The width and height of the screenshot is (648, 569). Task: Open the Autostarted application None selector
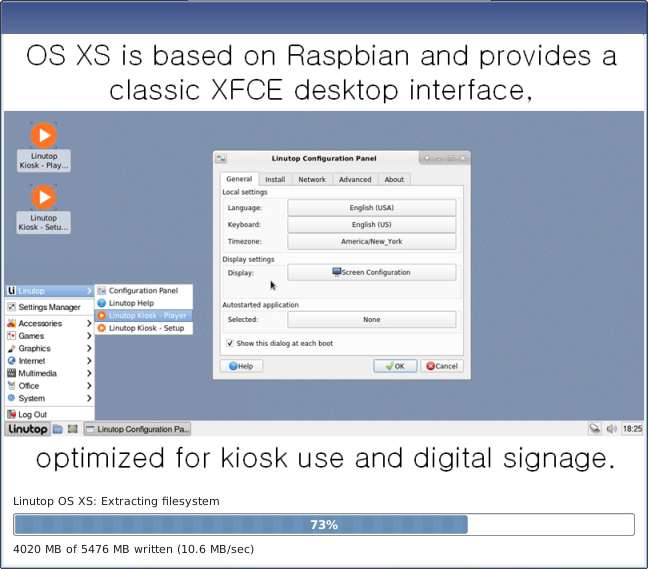click(372, 319)
